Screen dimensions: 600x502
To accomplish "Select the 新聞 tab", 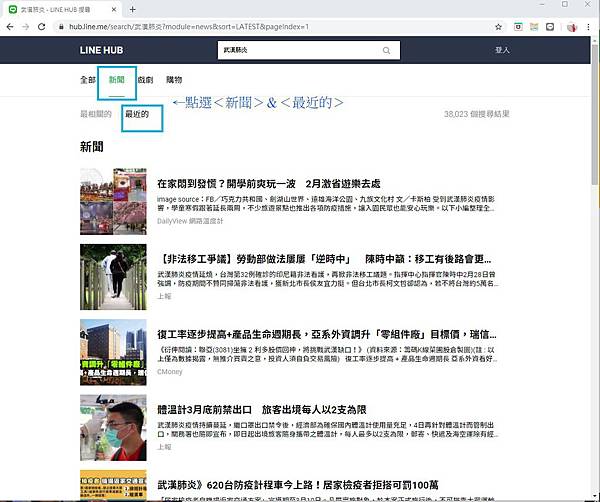I will tap(117, 80).
